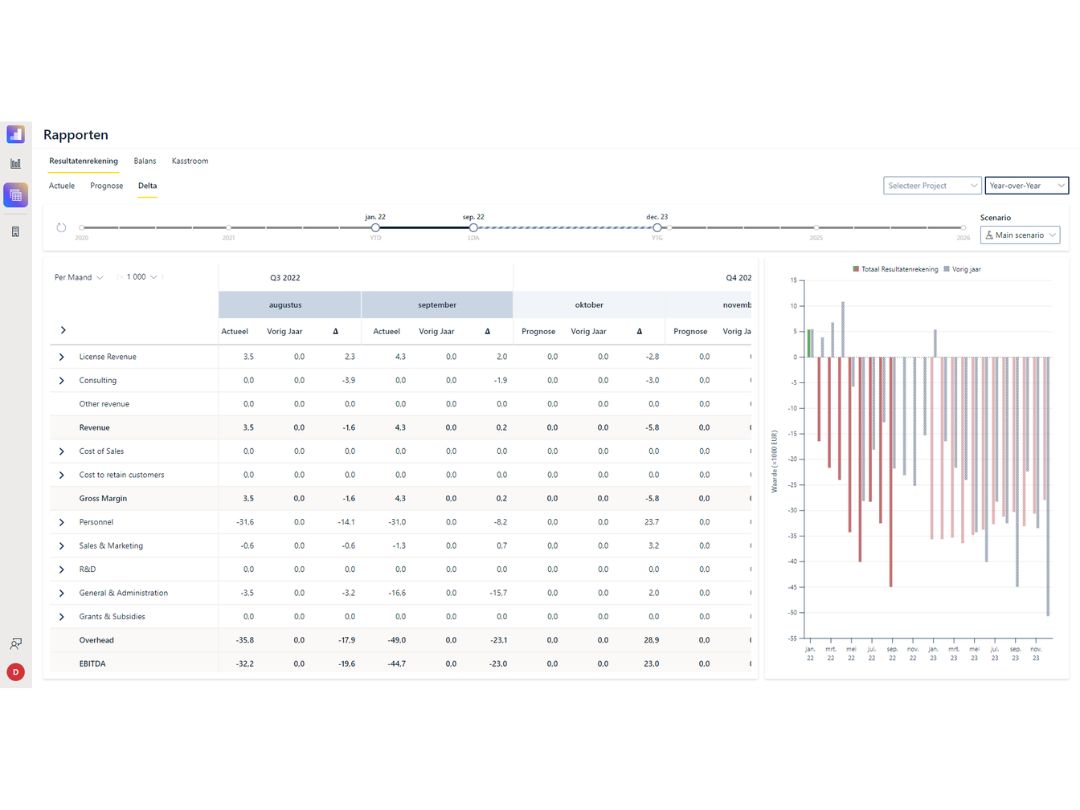The width and height of the screenshot is (1080, 810).
Task: Click the Overhead row label
Action: pyautogui.click(x=96, y=640)
